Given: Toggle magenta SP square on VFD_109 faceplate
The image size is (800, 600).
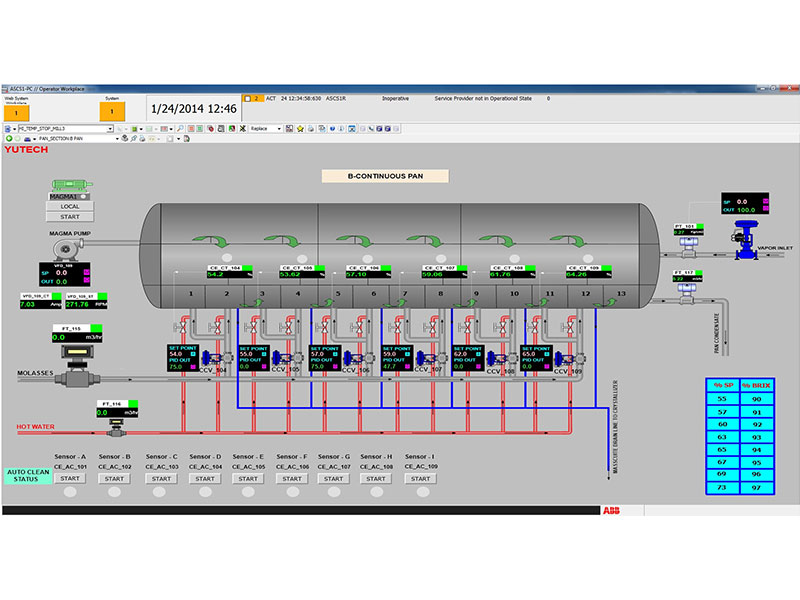Looking at the screenshot, I should point(86,272).
